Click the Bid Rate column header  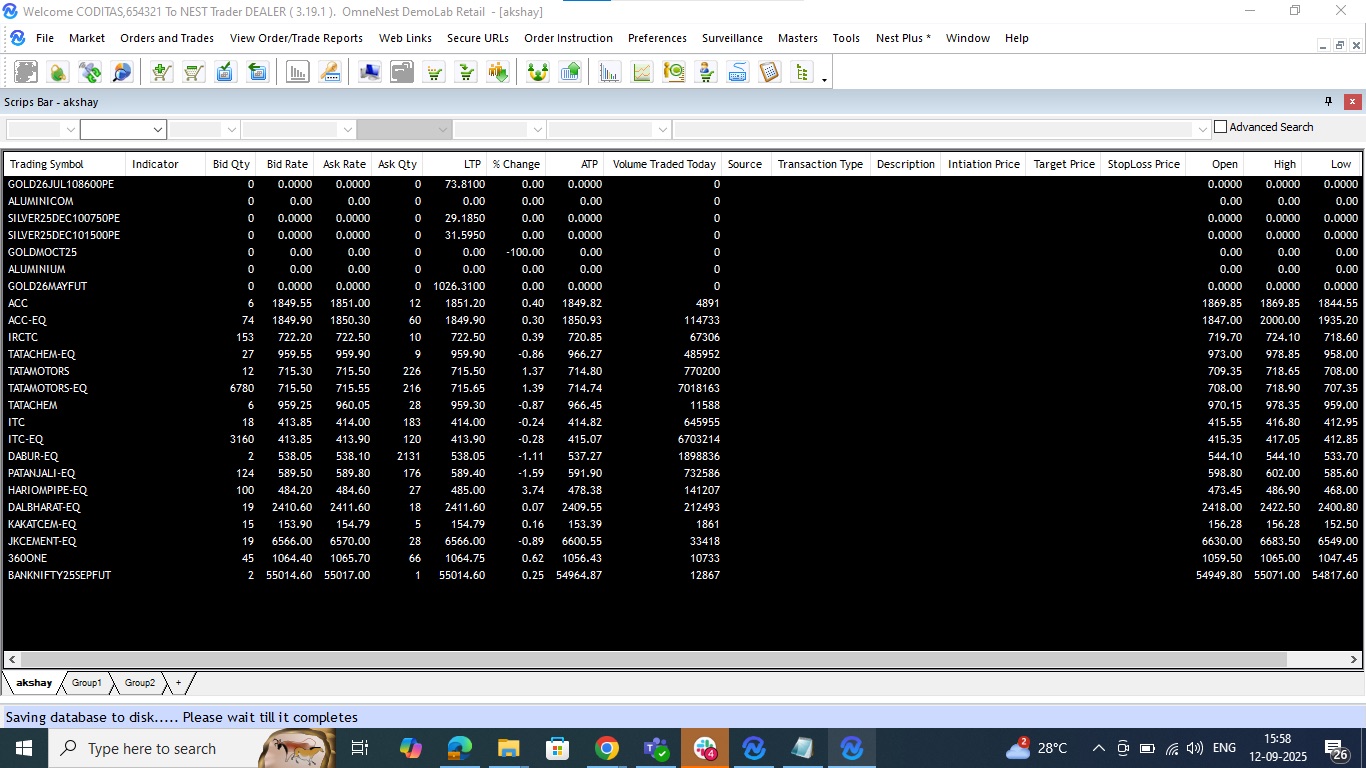[285, 164]
